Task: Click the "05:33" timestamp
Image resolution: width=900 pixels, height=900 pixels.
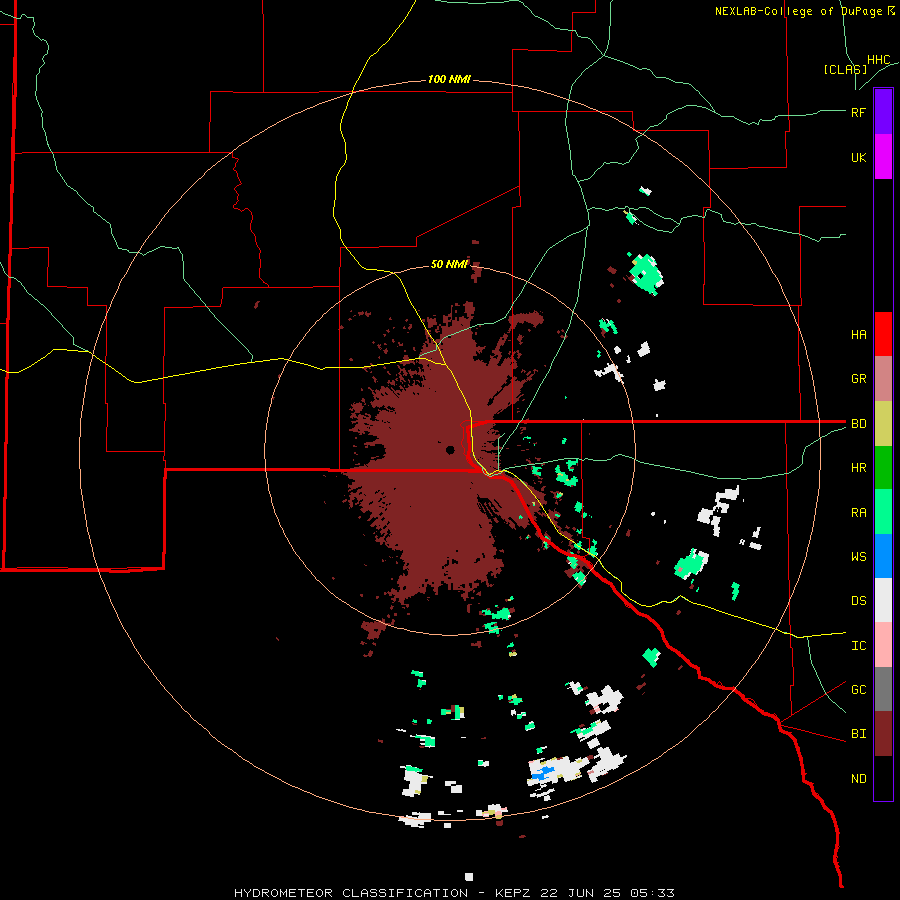Action: pyautogui.click(x=653, y=893)
